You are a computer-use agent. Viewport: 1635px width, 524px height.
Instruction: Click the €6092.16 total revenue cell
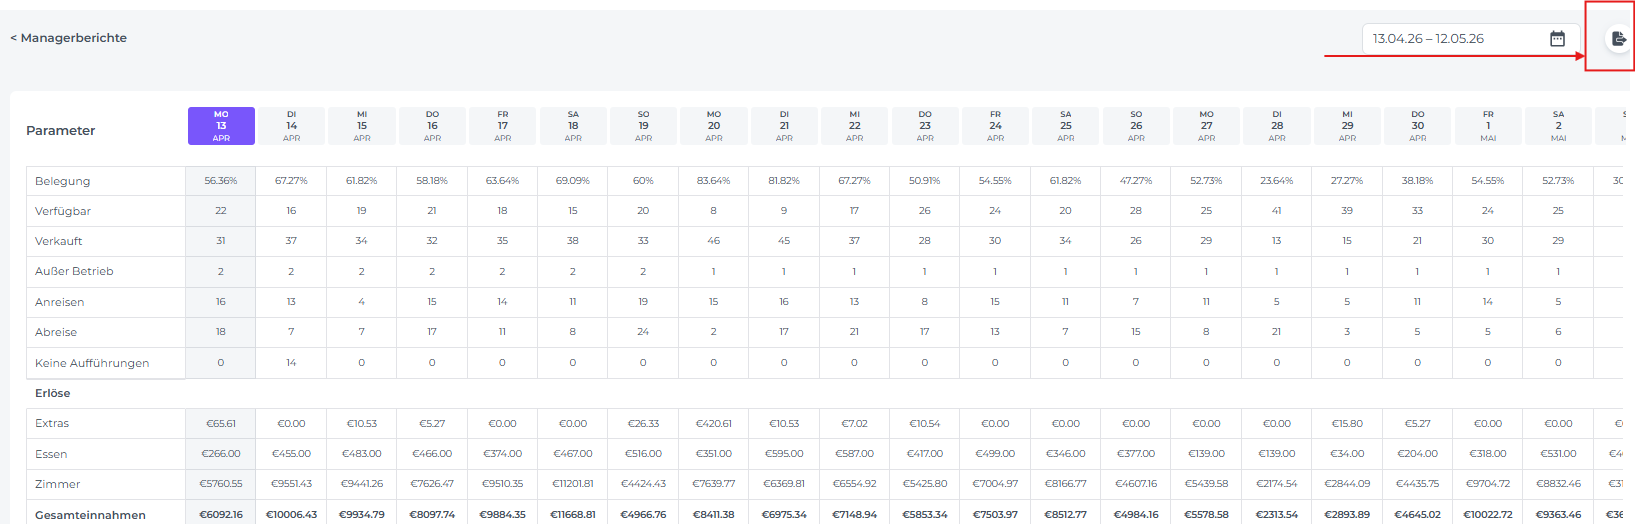[x=221, y=515]
